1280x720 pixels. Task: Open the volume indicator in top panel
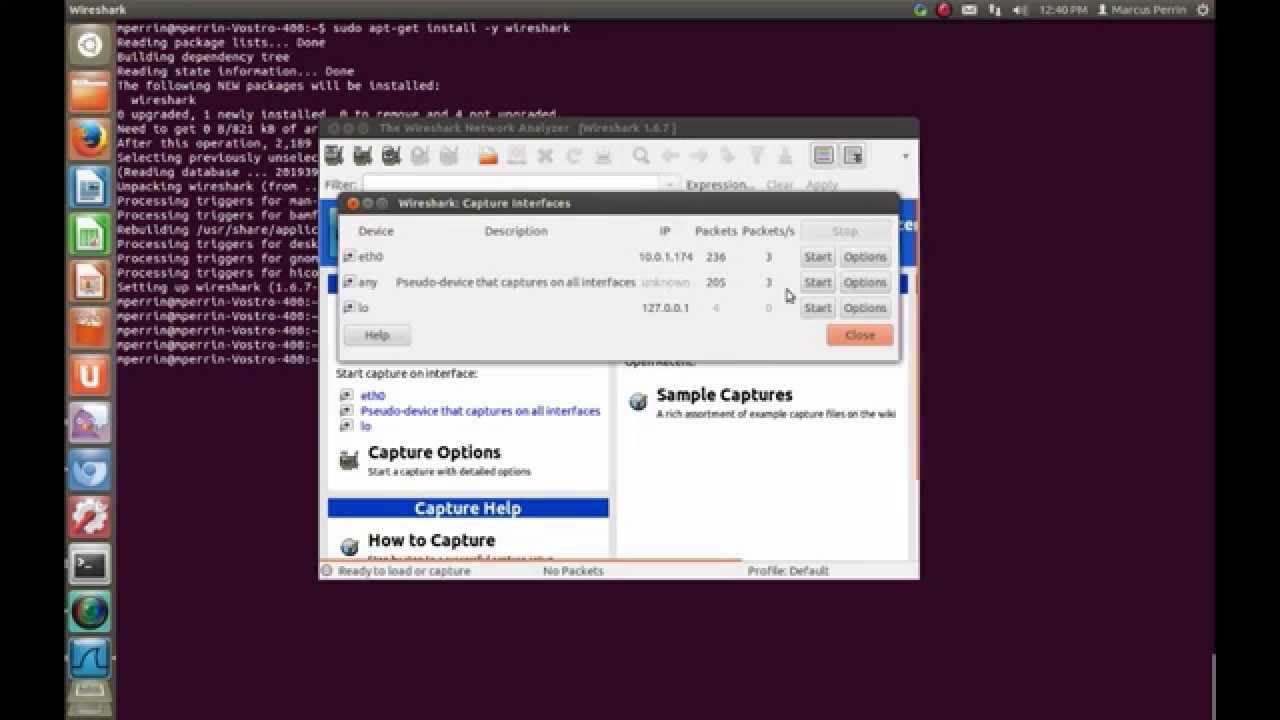click(x=1020, y=10)
